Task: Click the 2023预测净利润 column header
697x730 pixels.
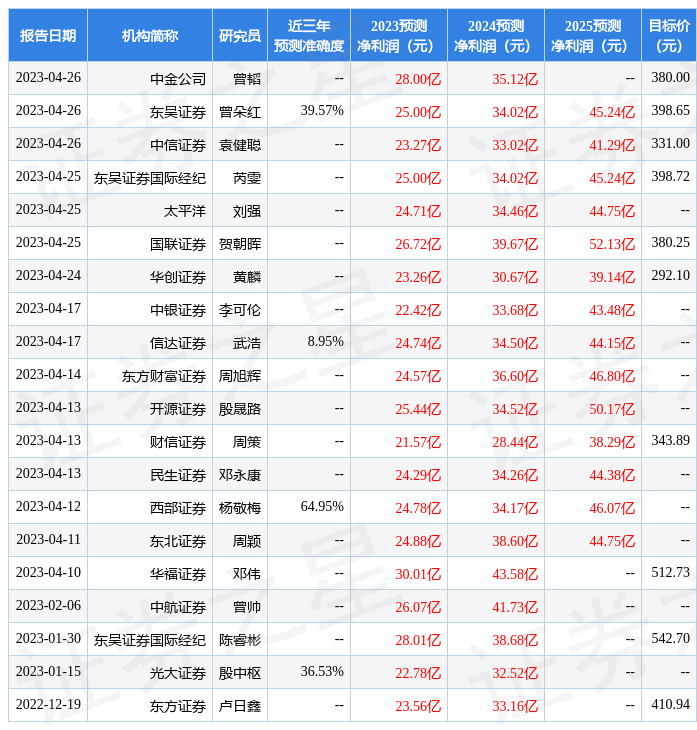Action: click(x=399, y=35)
